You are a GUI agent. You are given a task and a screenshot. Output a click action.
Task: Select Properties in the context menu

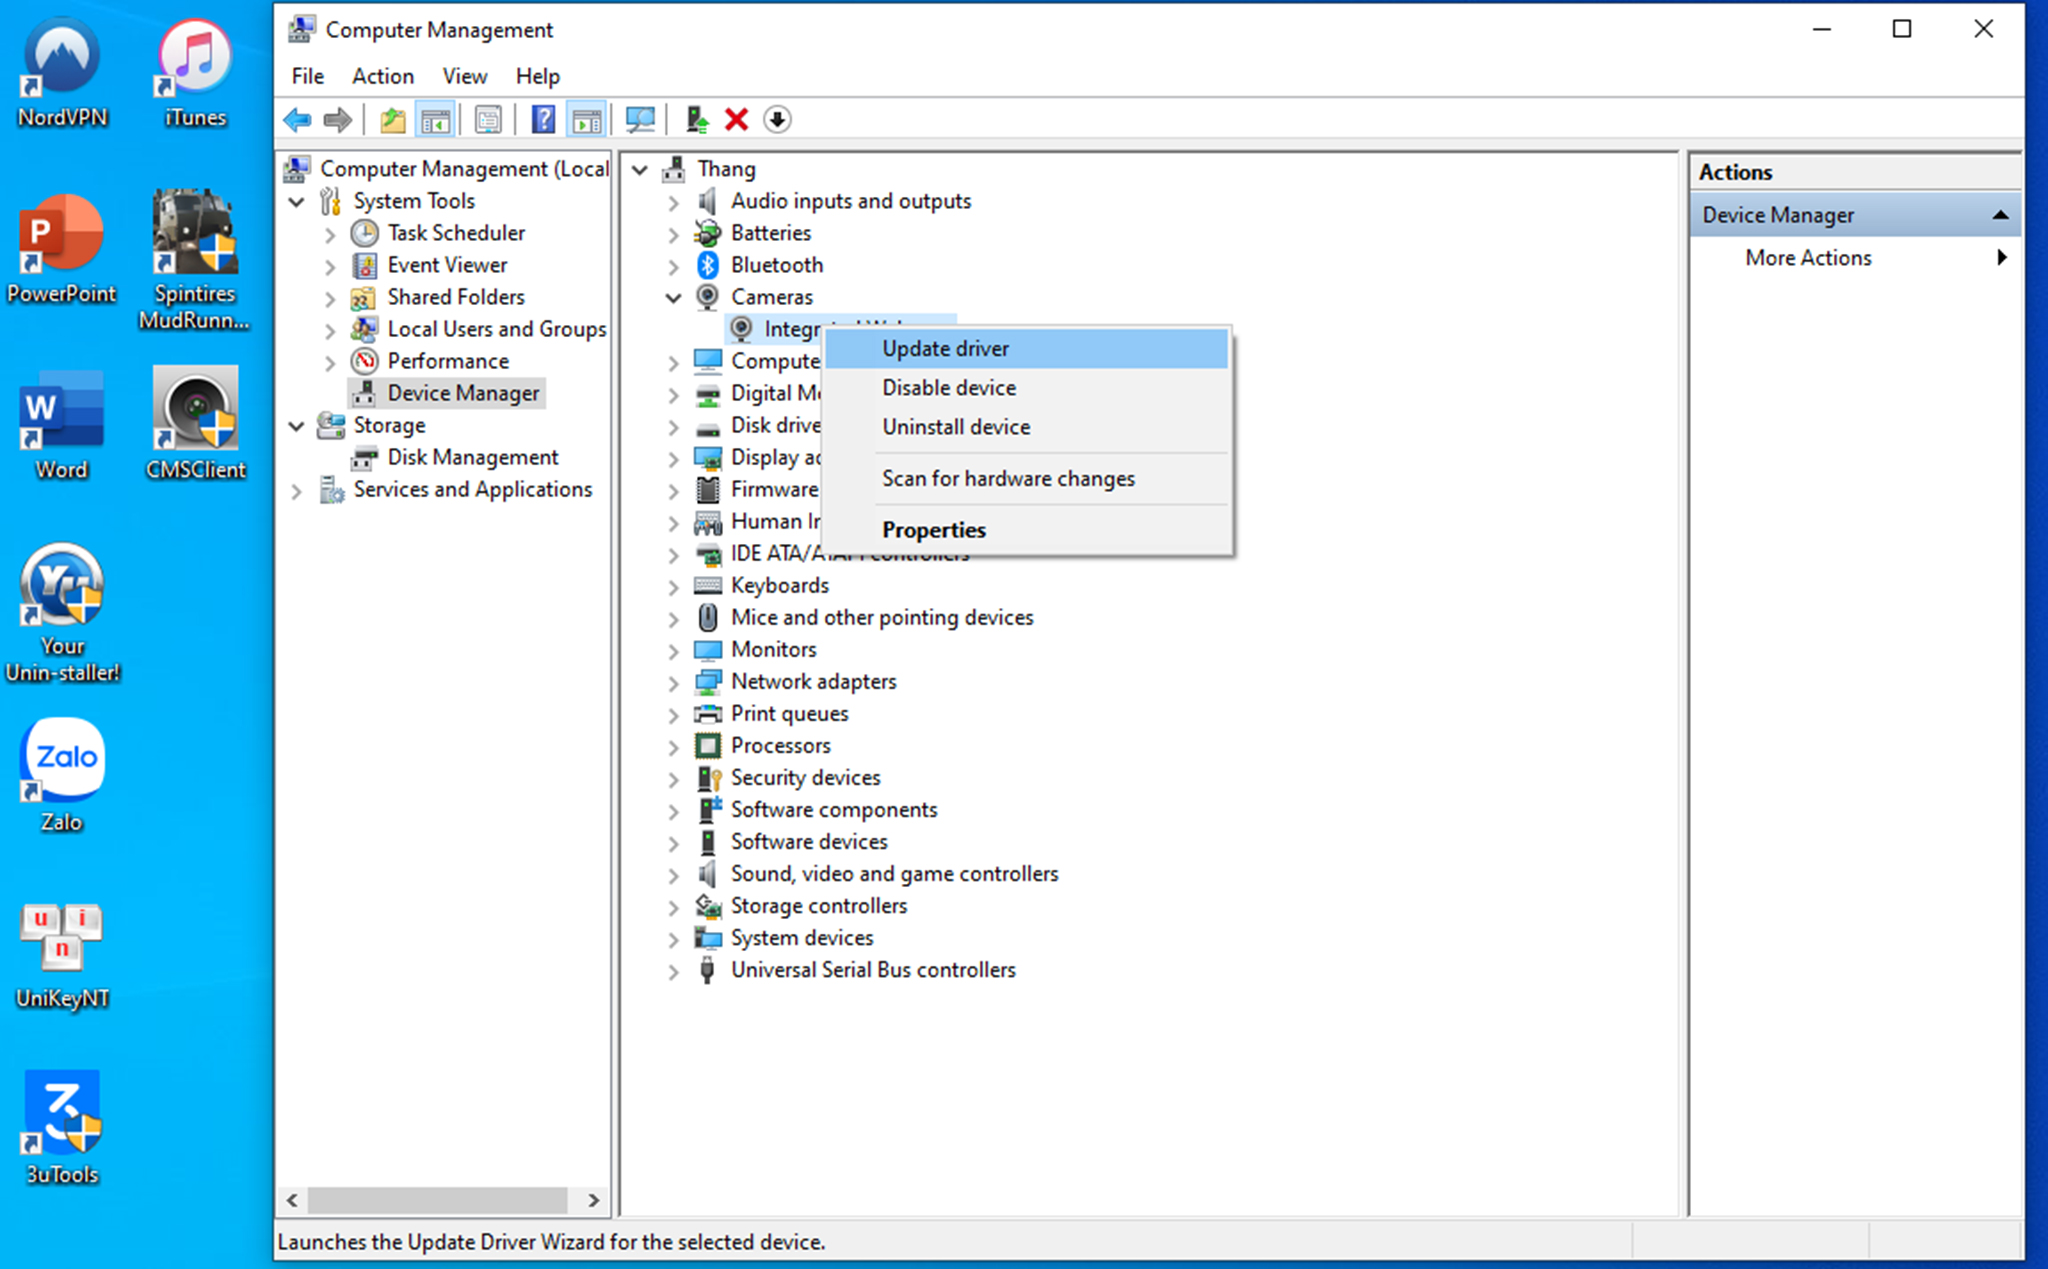click(934, 530)
